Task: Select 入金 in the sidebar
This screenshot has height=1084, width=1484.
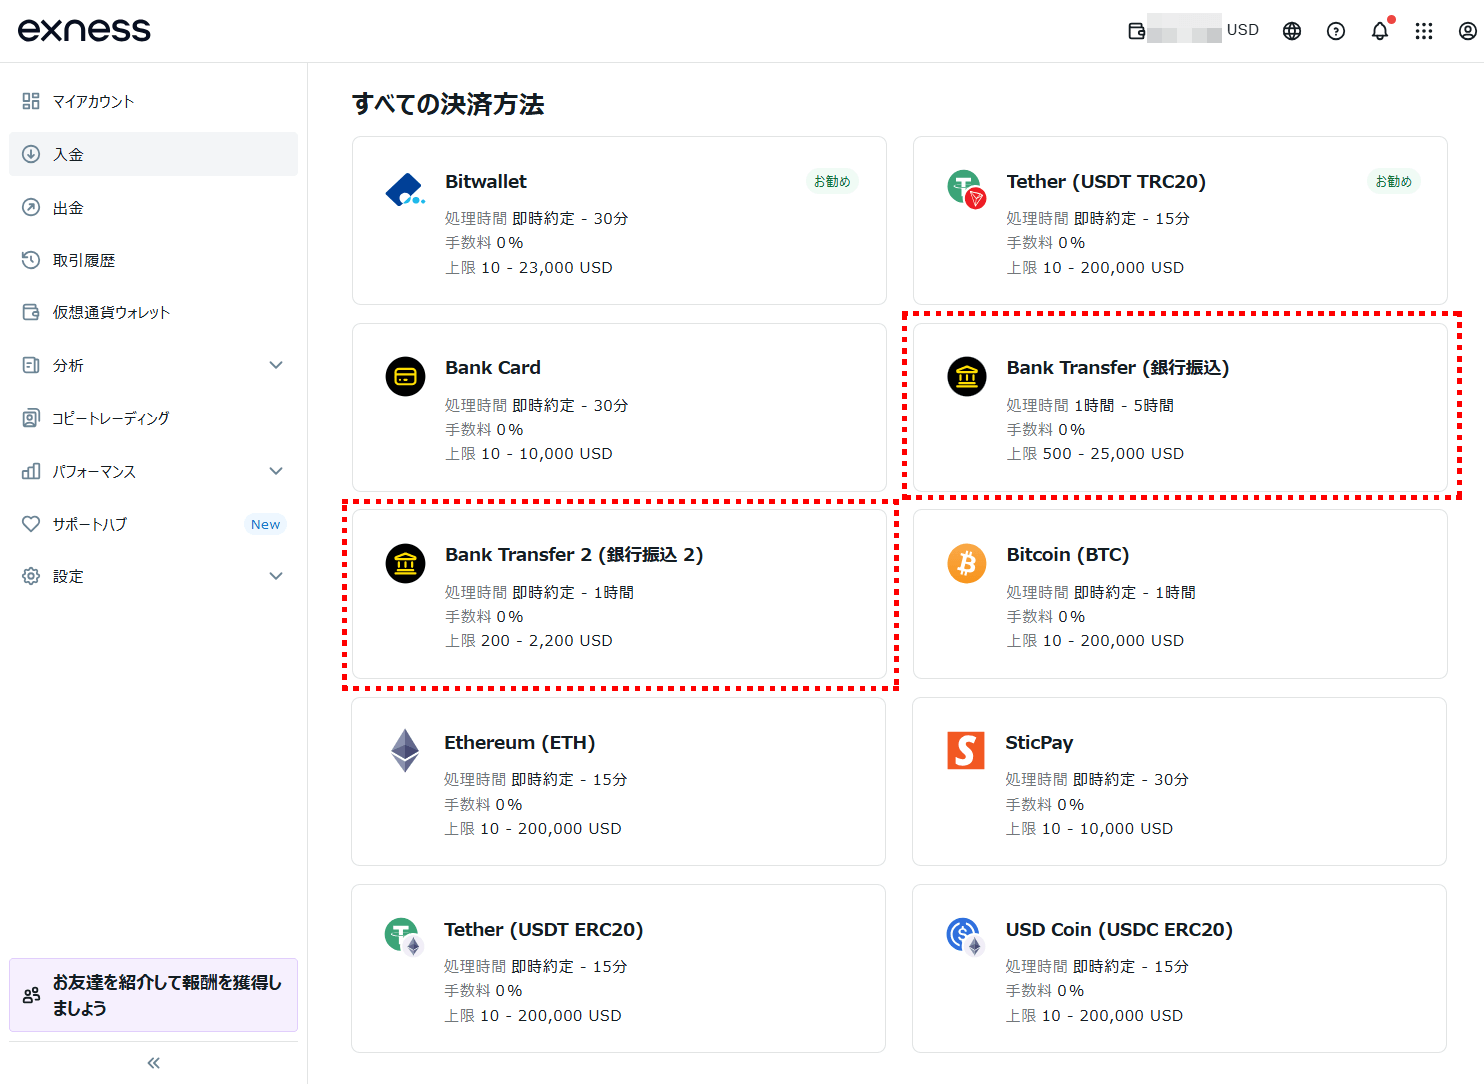Action: 153,154
